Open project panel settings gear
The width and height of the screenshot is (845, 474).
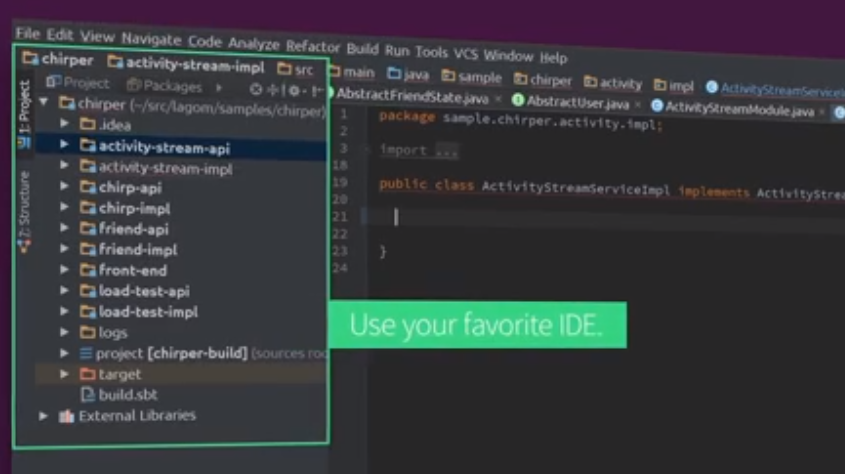click(295, 90)
